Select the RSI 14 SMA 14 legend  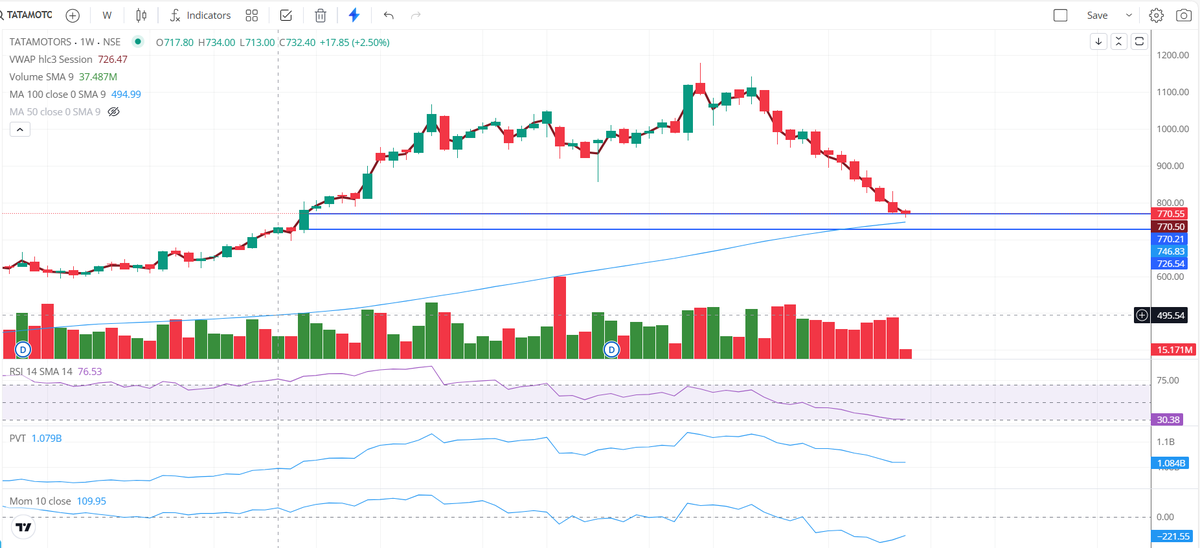click(x=40, y=371)
